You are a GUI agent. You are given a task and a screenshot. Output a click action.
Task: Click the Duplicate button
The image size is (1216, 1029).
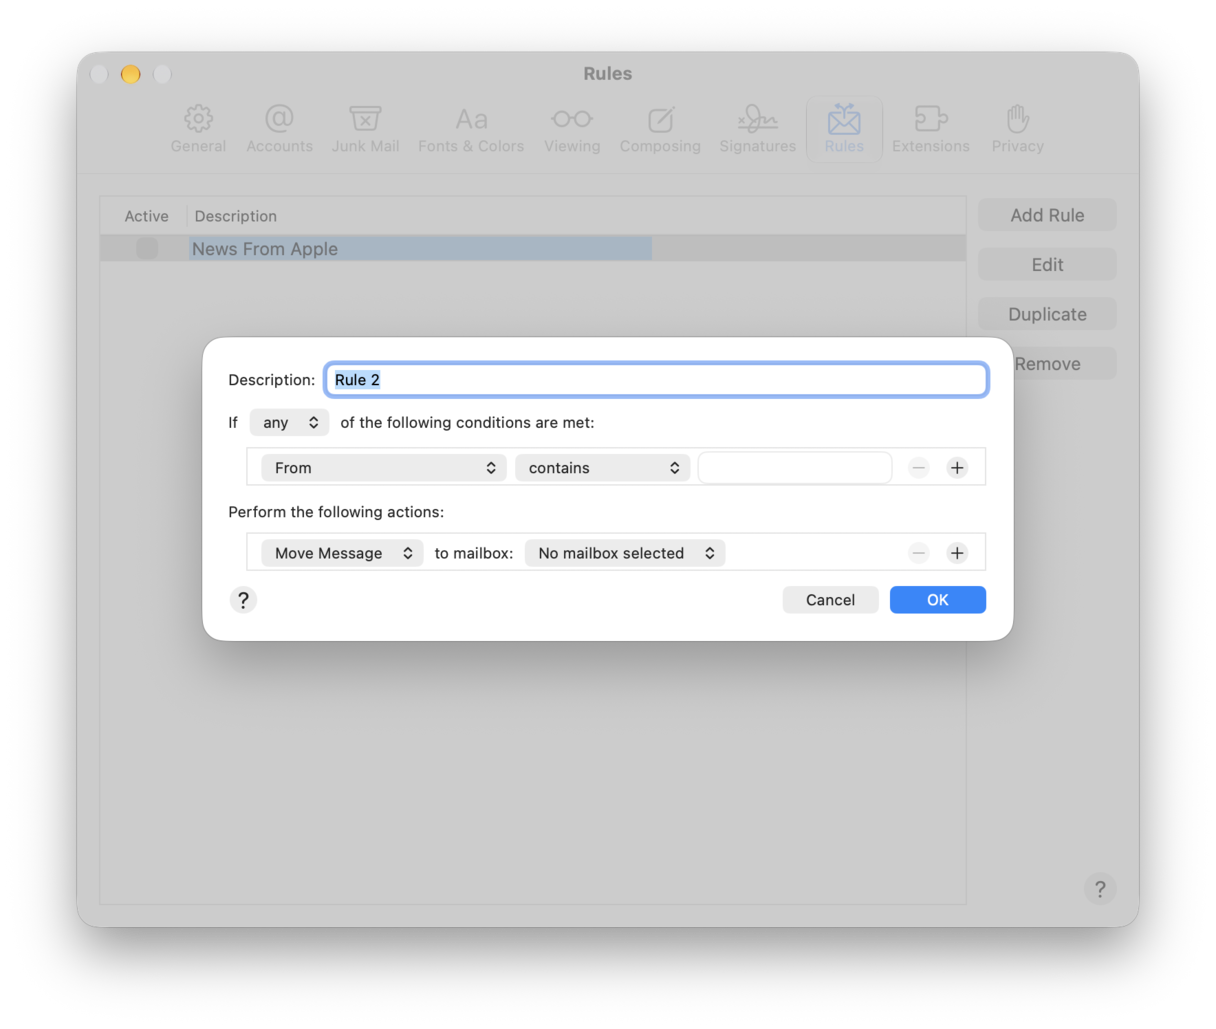coord(1047,314)
